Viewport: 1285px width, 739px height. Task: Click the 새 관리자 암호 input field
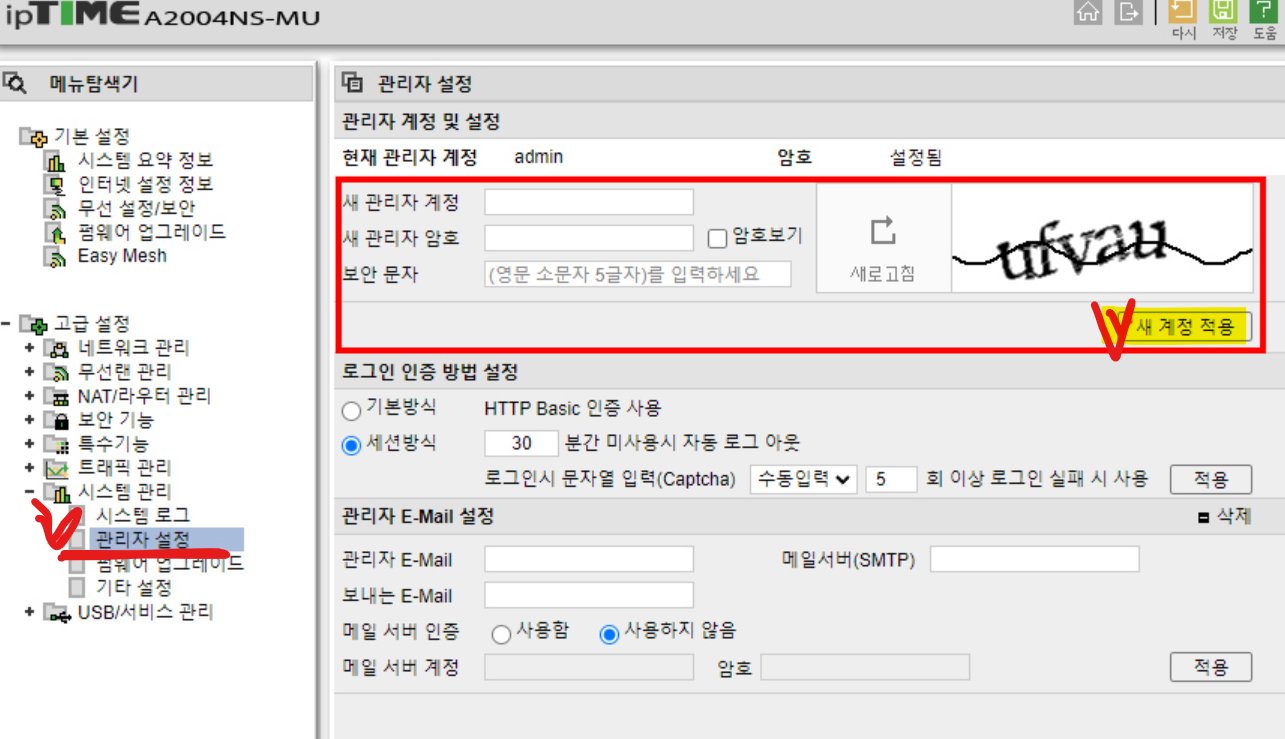(x=589, y=238)
